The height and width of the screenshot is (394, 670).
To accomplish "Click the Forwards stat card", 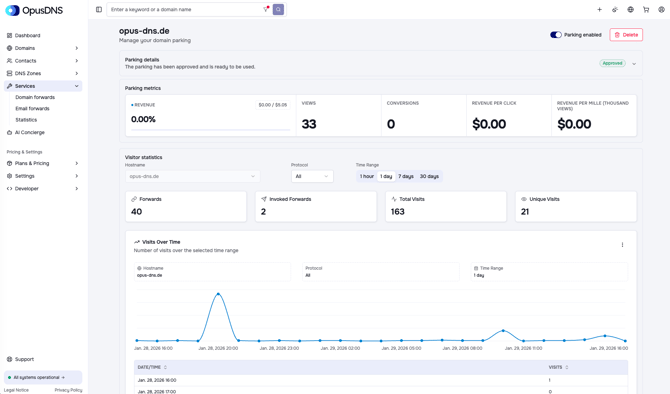I will coord(186,206).
